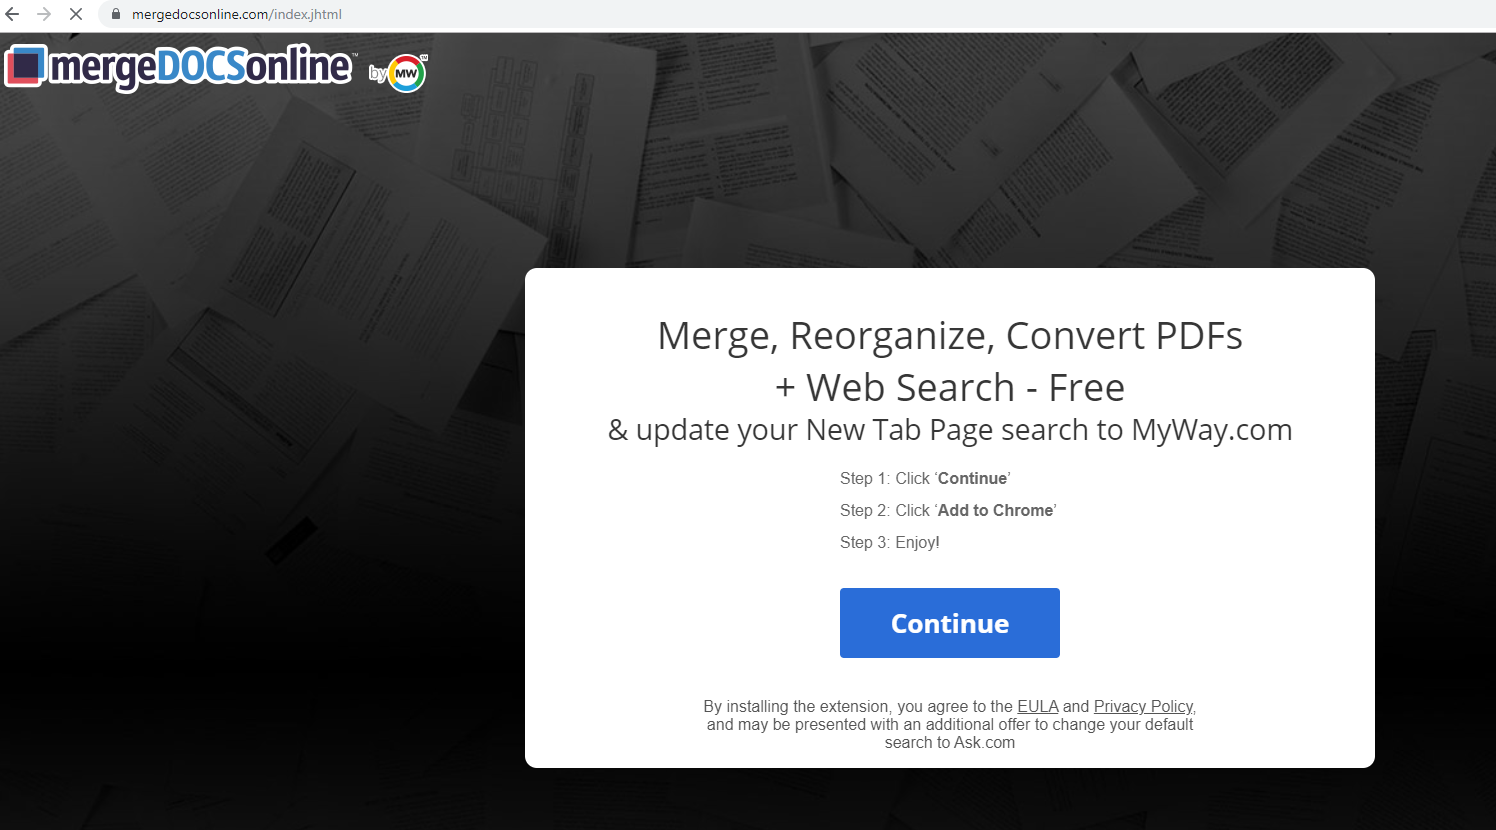Click the MyWay.com New Tab subtitle

tap(949, 430)
